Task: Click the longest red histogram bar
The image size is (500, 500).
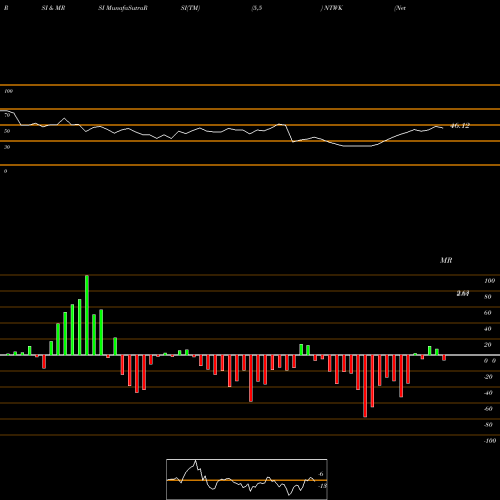Action: pyautogui.click(x=365, y=386)
